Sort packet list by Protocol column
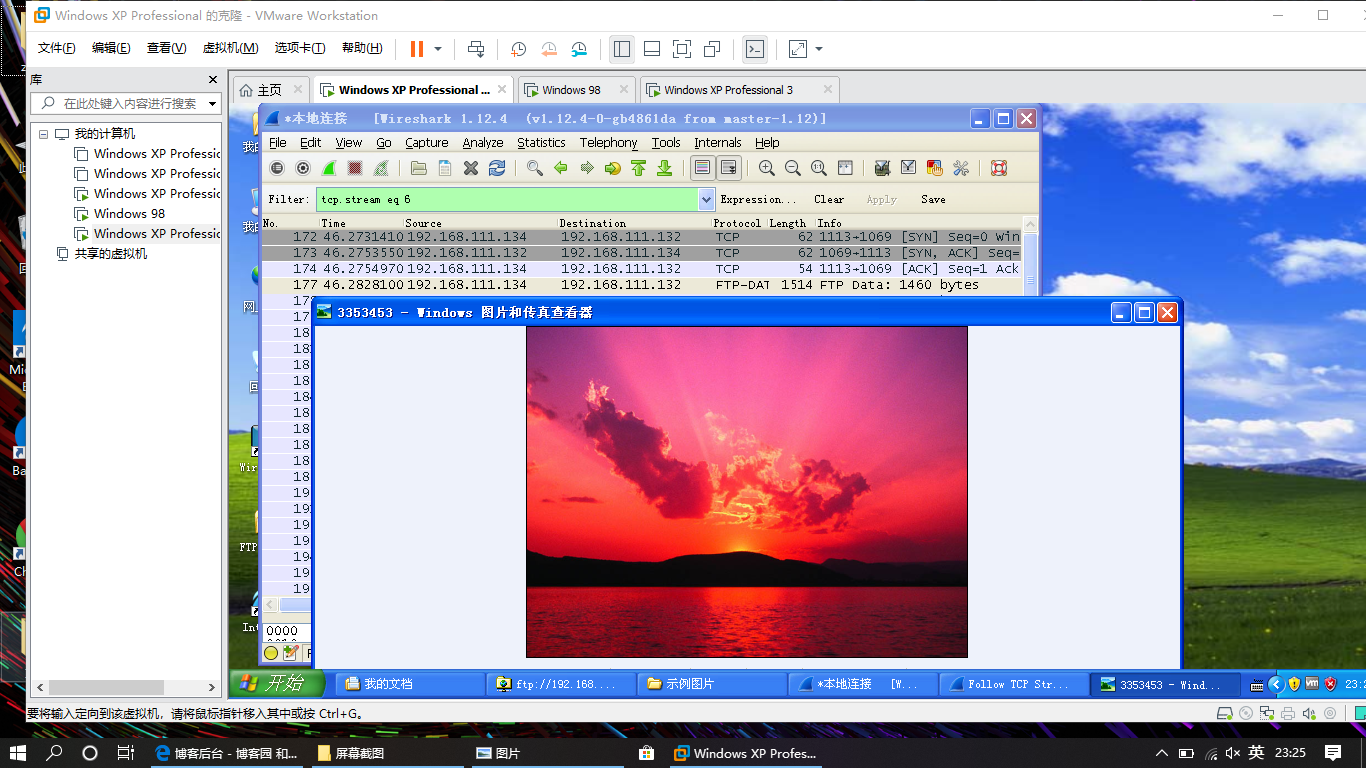Screen dimensions: 1366x768 click(x=737, y=223)
